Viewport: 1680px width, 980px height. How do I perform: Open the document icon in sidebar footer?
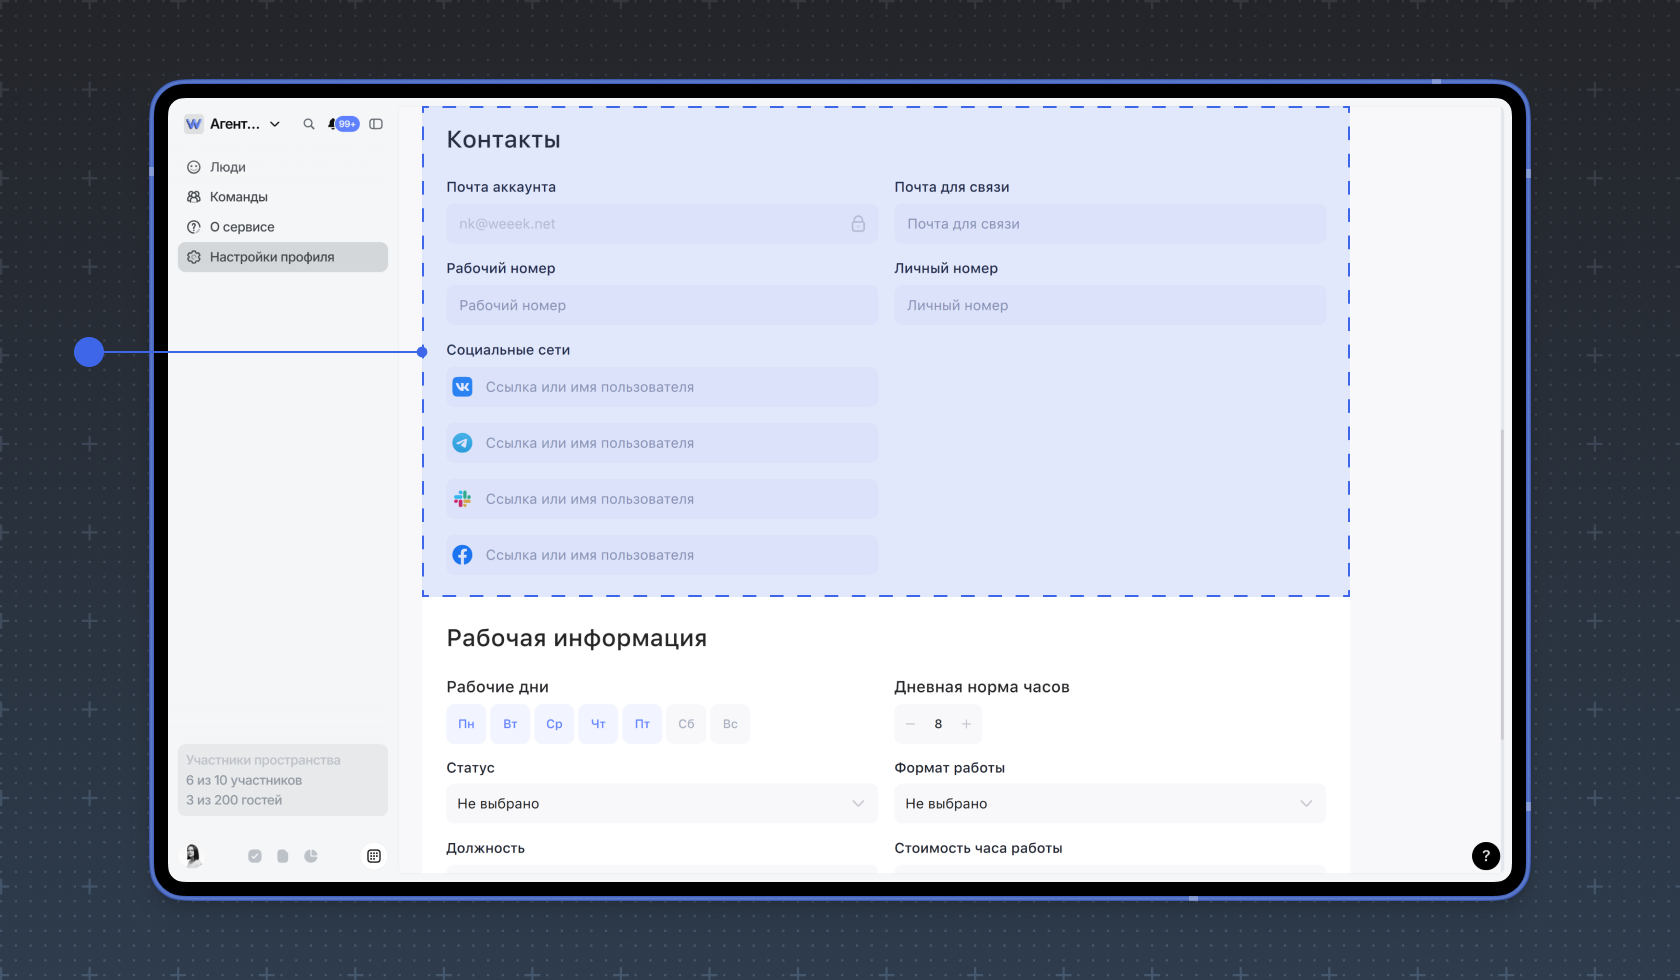pyautogui.click(x=283, y=856)
